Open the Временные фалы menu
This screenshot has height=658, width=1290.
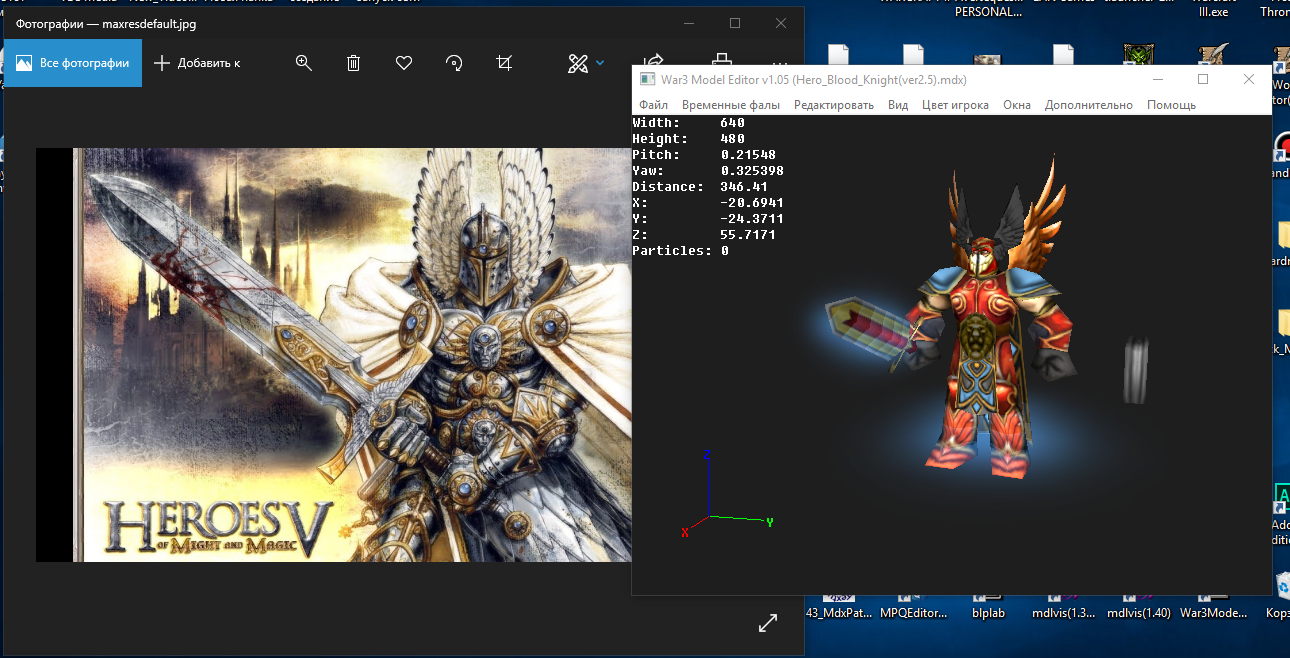point(731,105)
